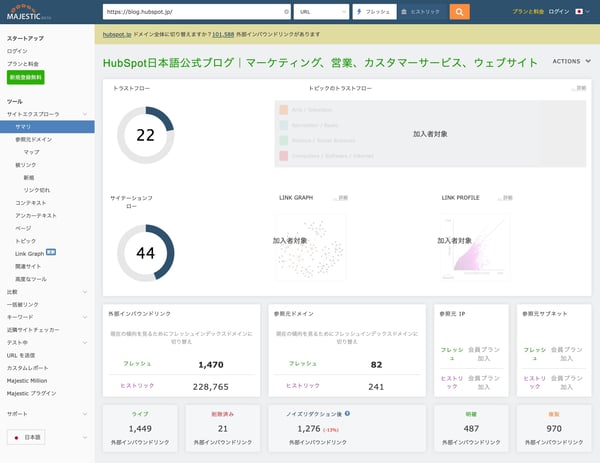Click the Citation Flow 44 gauge
Image resolution: width=600 pixels, height=463 pixels.
tap(145, 253)
